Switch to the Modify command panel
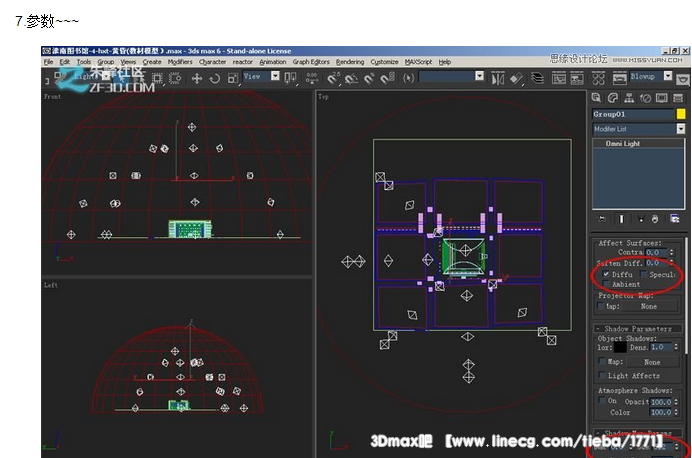 [x=612, y=98]
